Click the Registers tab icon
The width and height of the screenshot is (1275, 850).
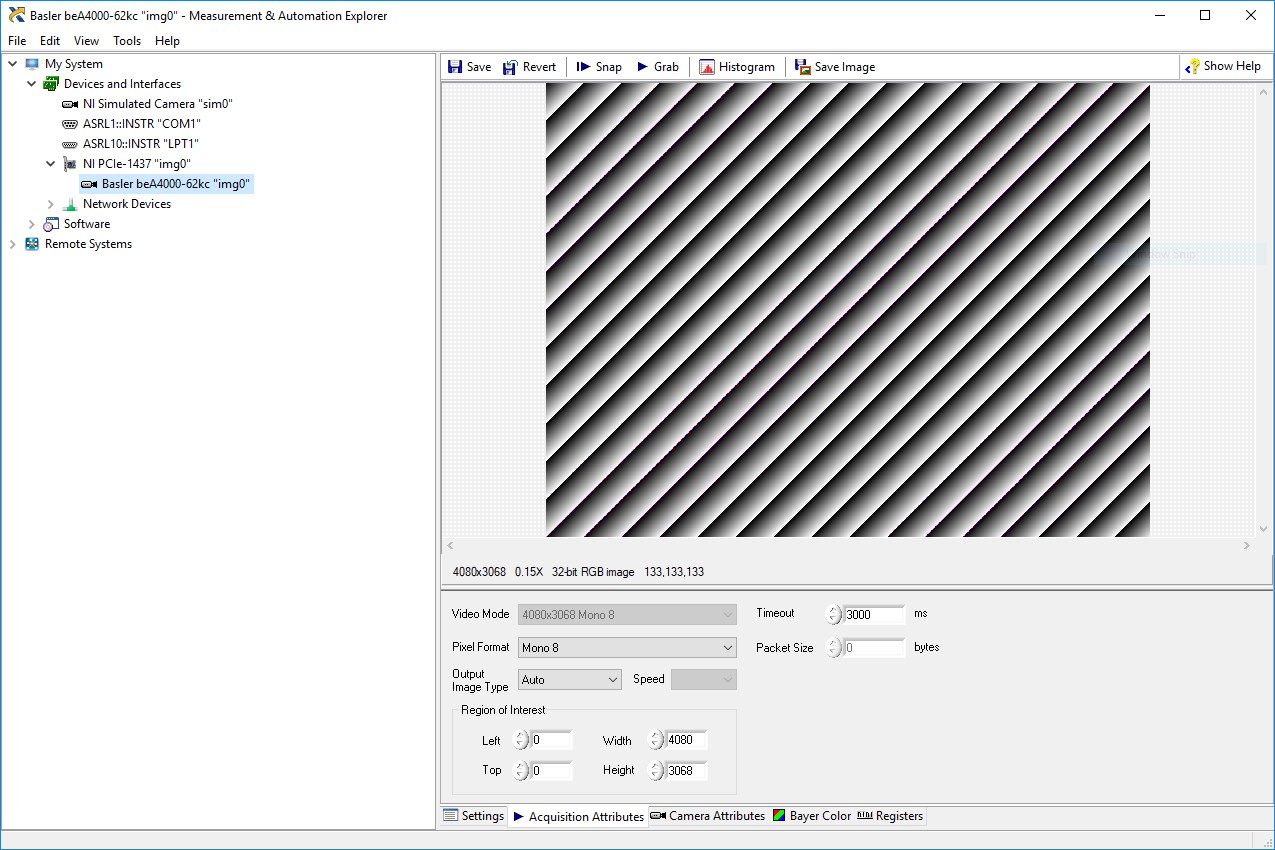pyautogui.click(x=865, y=816)
